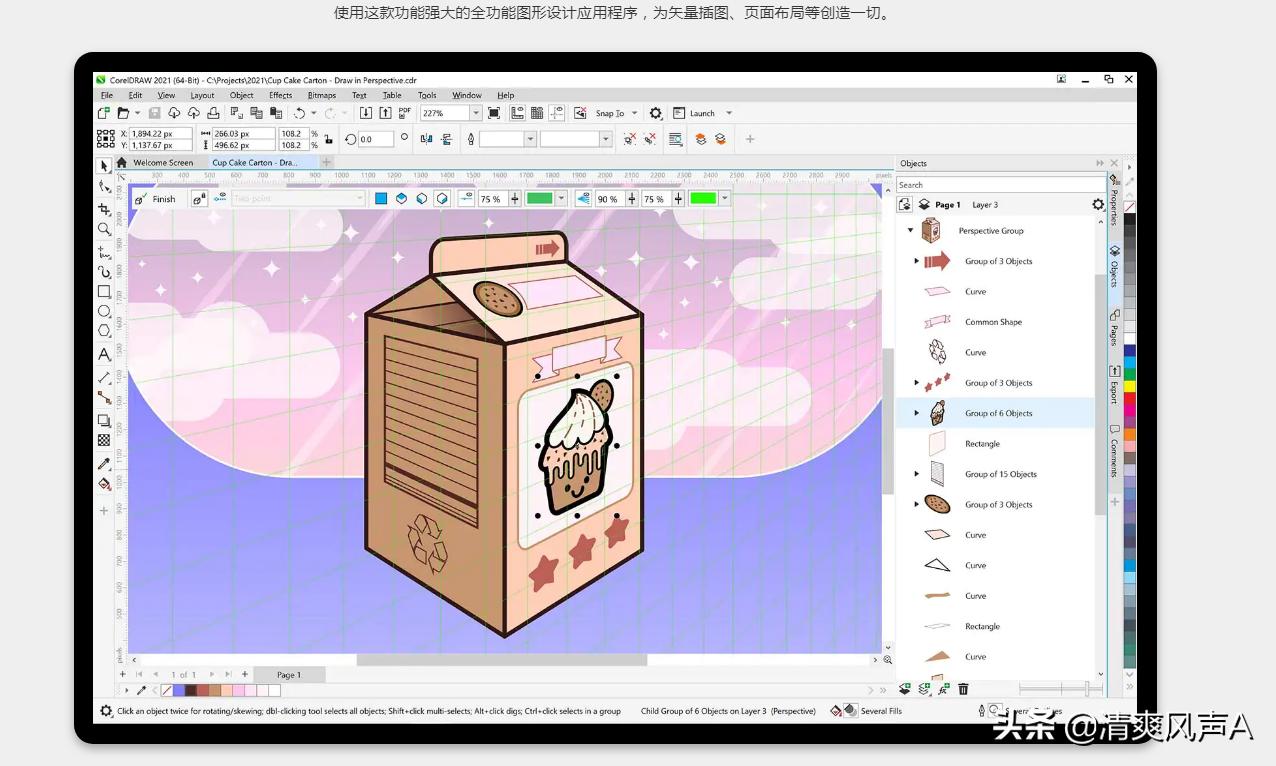Image resolution: width=1276 pixels, height=766 pixels.
Task: Select the Transparency tool
Action: 104,441
